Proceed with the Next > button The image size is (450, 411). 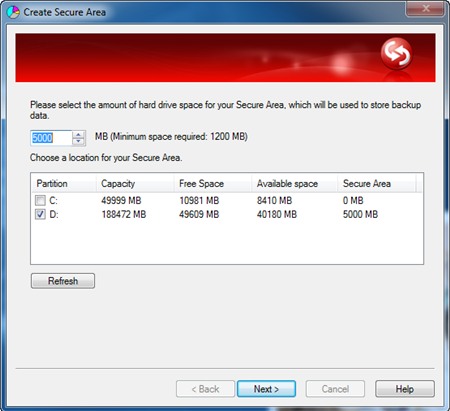(x=266, y=389)
